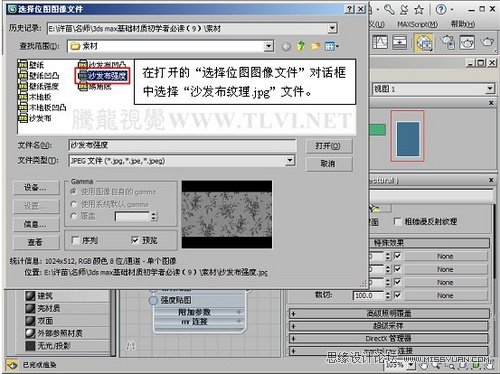Image resolution: width=500 pixels, height=374 pixels.
Task: Open the help question mark in 3ds Max
Action: tap(441, 9)
